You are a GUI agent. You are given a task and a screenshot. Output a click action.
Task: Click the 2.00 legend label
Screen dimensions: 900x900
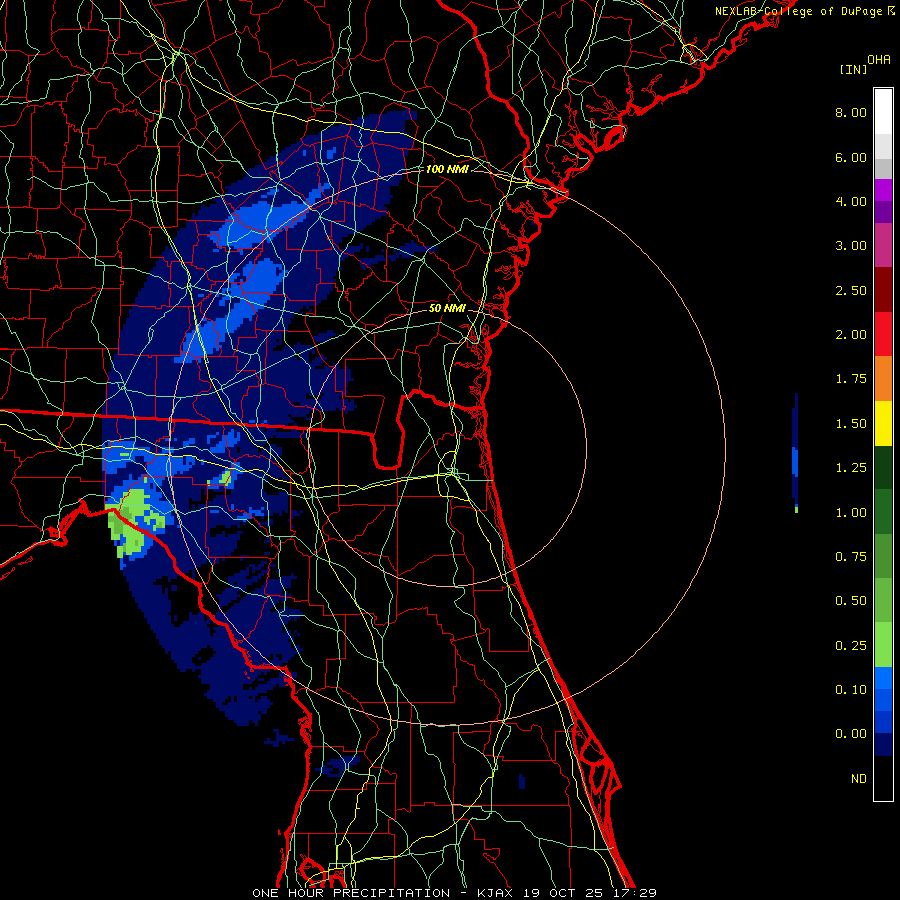click(x=851, y=335)
